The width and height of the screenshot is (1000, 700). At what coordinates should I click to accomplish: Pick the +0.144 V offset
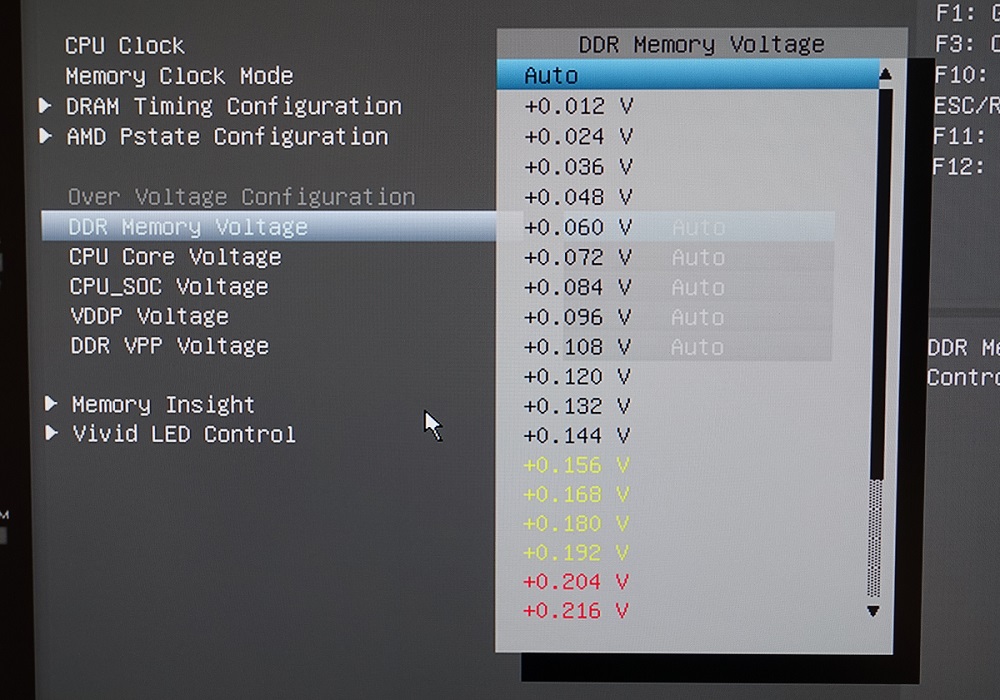(578, 435)
